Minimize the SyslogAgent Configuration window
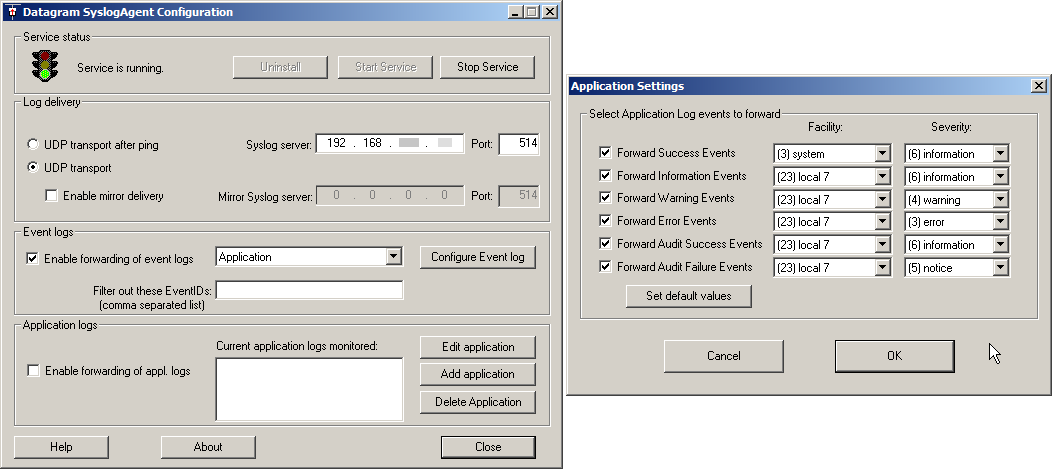 click(x=514, y=12)
